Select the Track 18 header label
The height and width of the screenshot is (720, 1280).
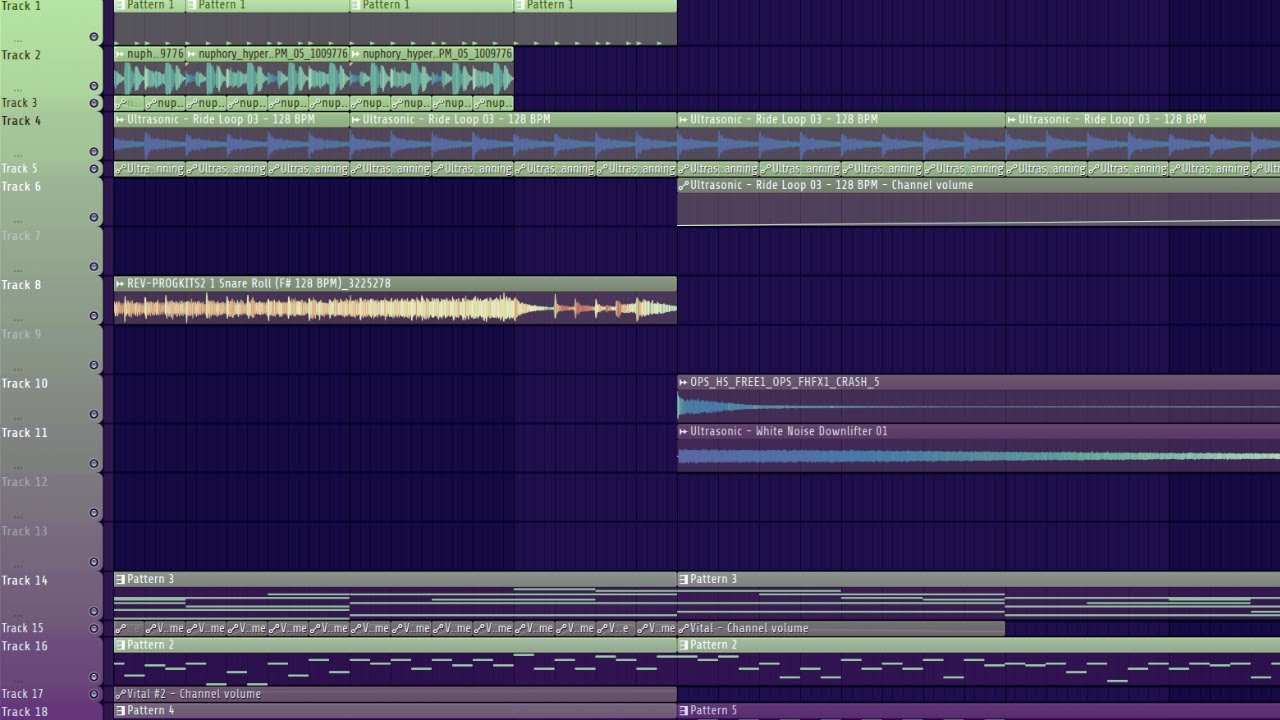click(24, 712)
